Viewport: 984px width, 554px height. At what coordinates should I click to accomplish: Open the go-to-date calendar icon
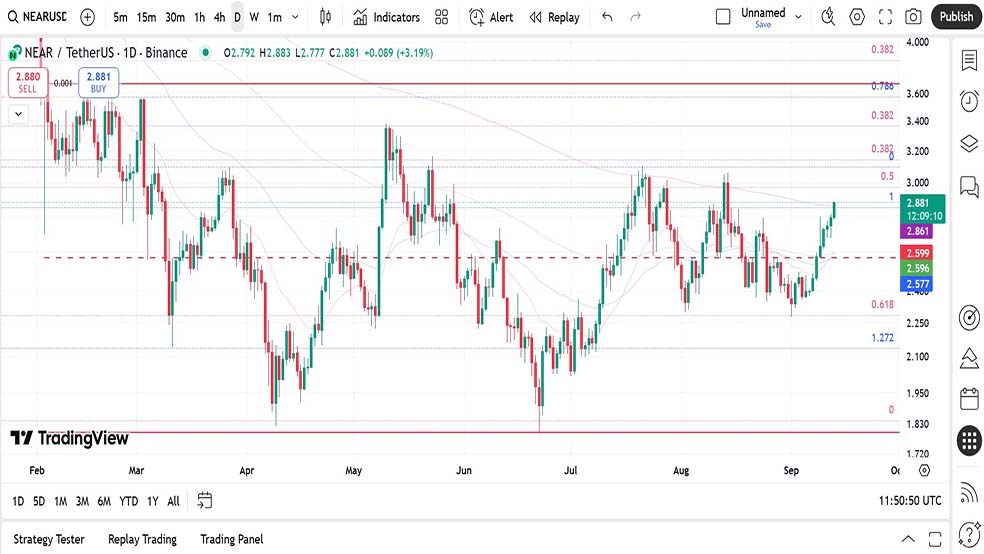point(205,500)
